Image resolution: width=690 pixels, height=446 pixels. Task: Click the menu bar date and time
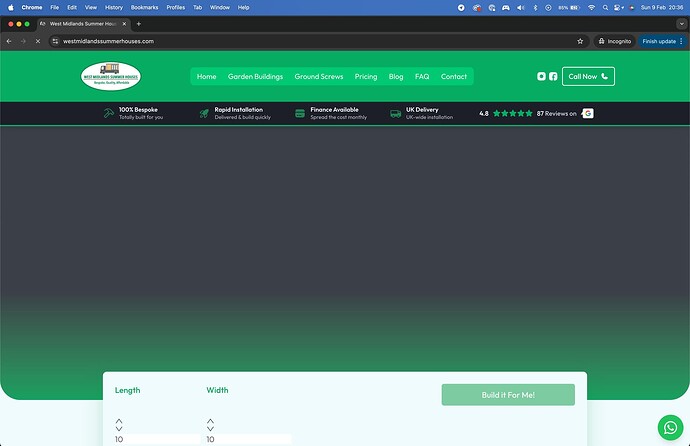(662, 7)
